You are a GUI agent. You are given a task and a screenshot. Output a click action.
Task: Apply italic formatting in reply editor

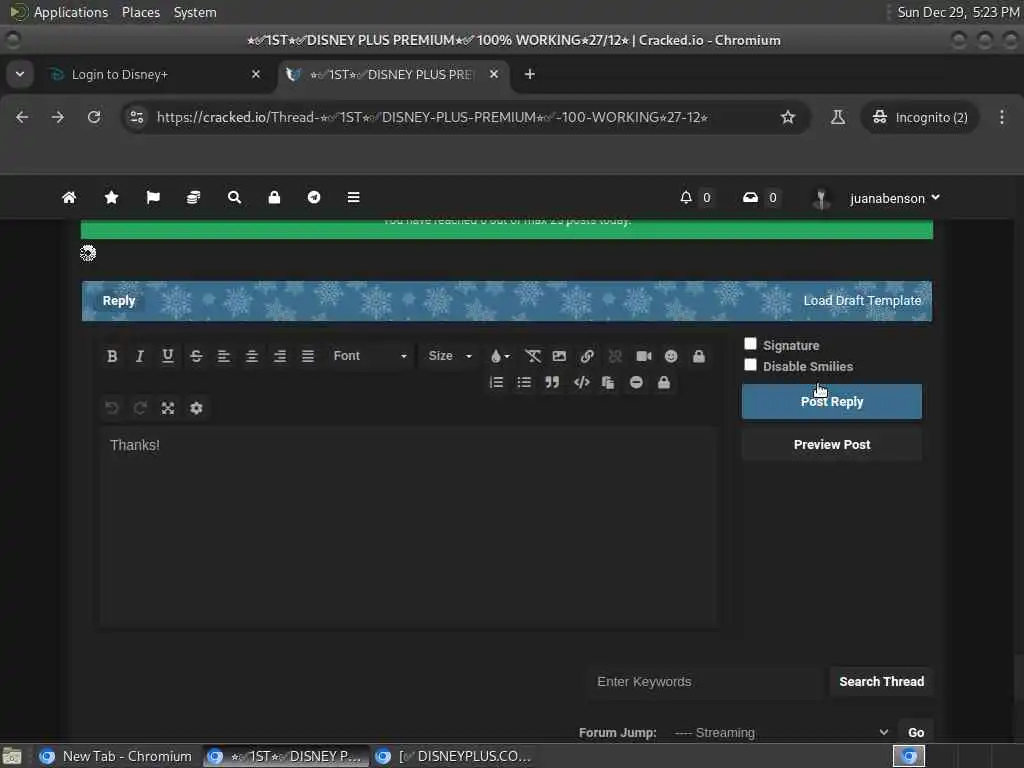[x=139, y=356]
